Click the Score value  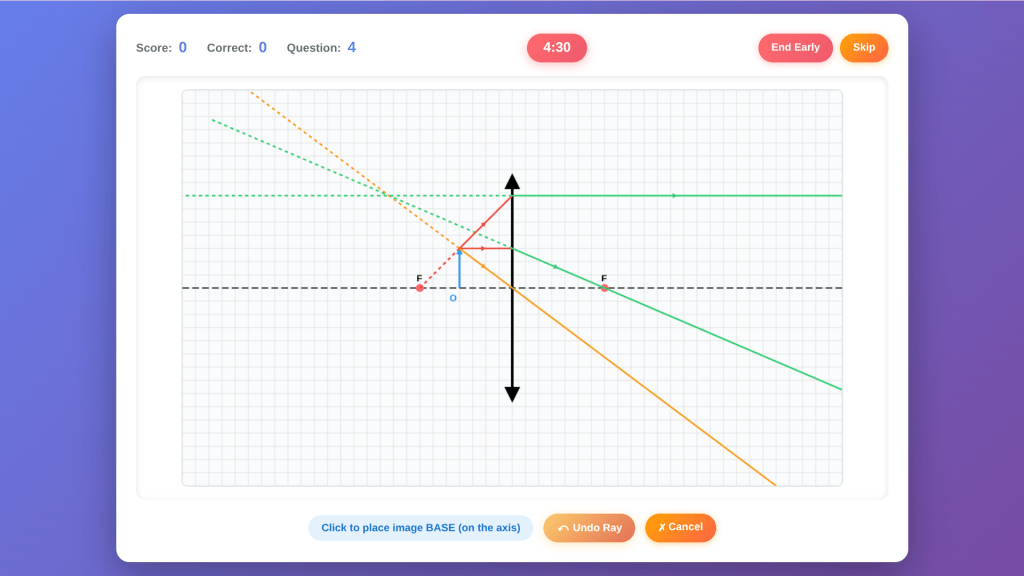pyautogui.click(x=182, y=48)
